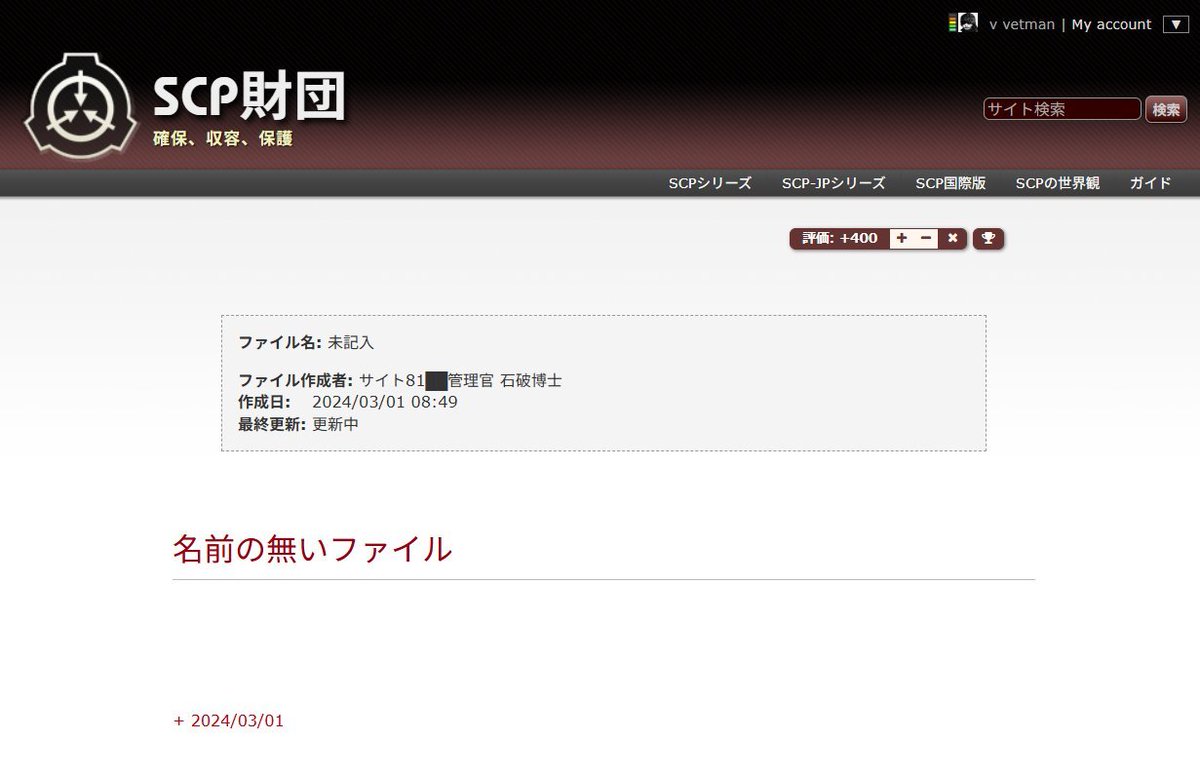Open the SCPの世界観 menu
1200x779 pixels.
tap(1057, 183)
